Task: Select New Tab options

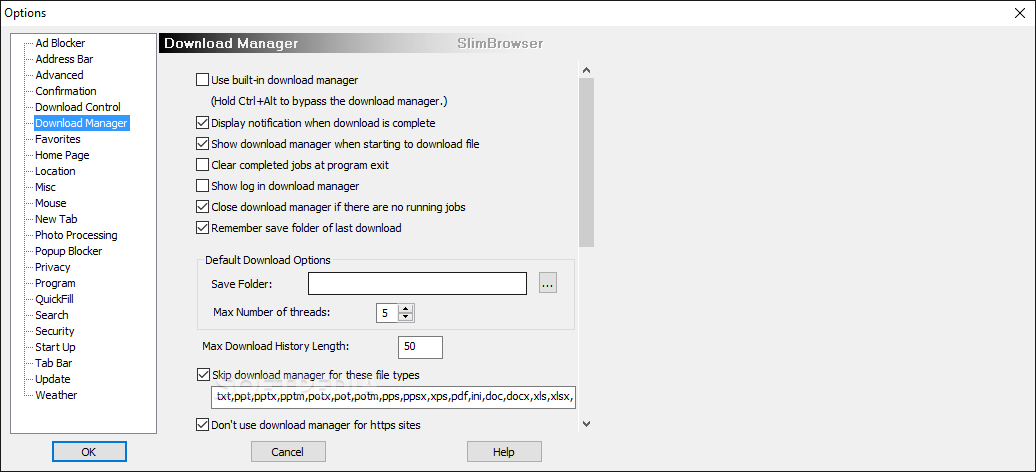Action: (x=56, y=219)
